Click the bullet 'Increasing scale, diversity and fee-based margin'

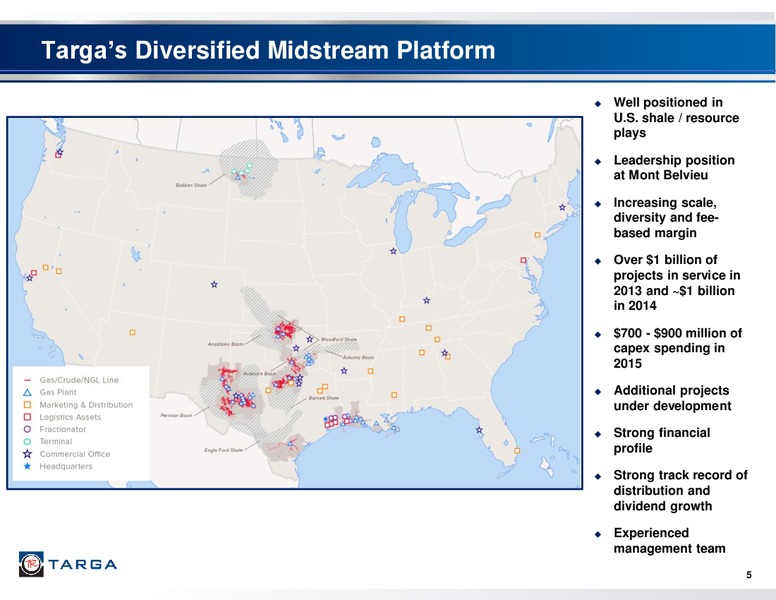point(666,217)
